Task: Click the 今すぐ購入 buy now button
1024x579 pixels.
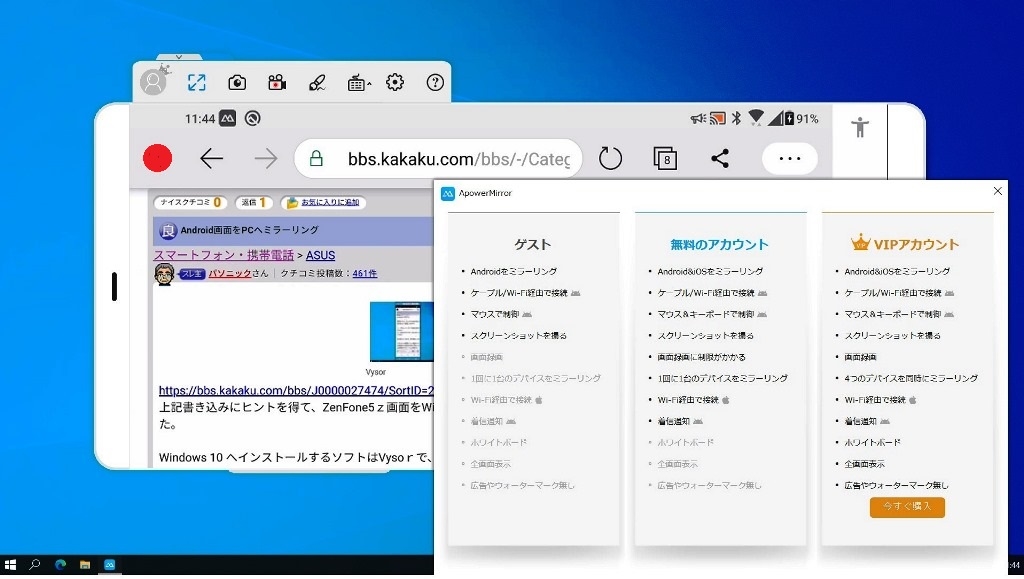Action: (x=907, y=507)
